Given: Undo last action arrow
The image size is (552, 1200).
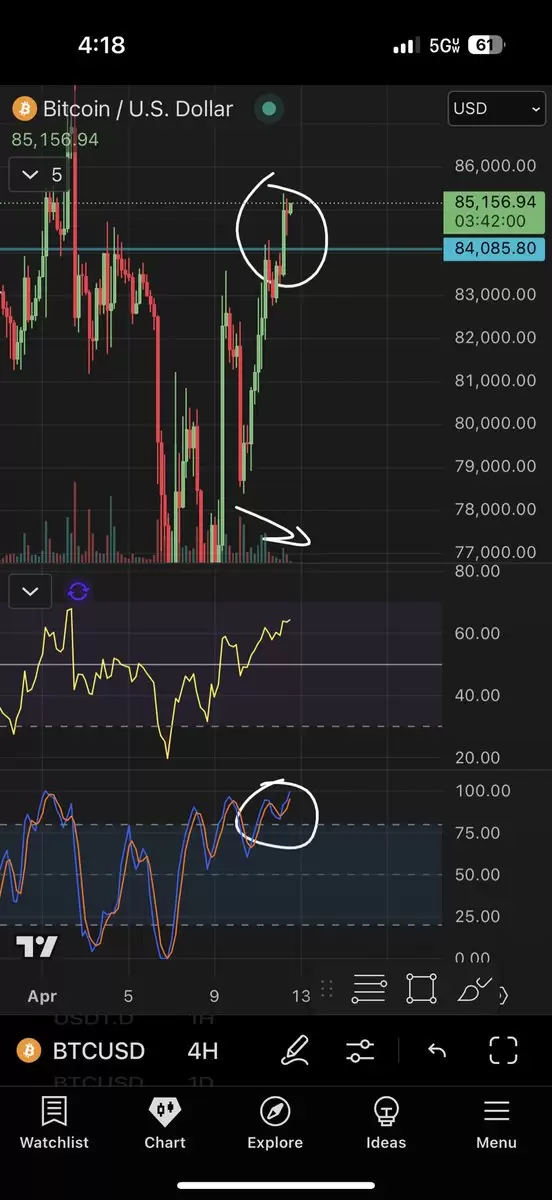Looking at the screenshot, I should 436,1050.
